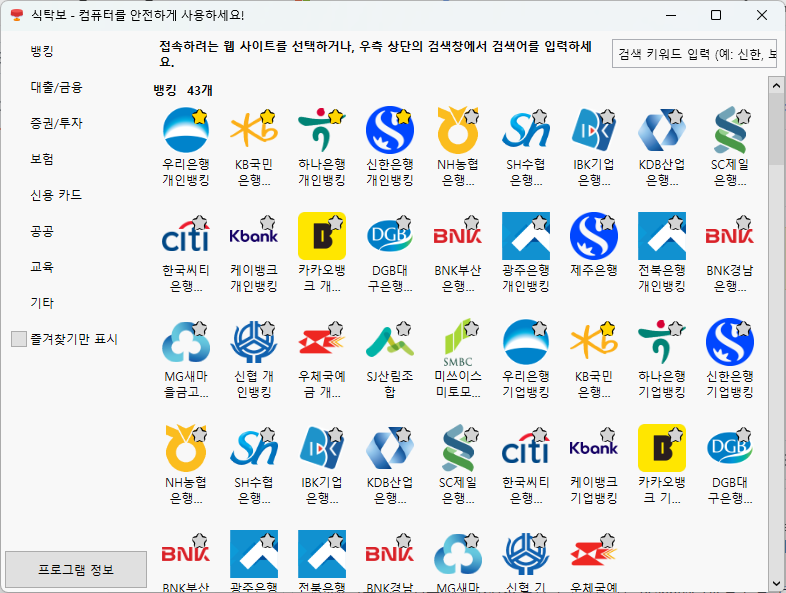Select 신협 개인뱅킹 icon
This screenshot has height=593, width=786.
[254, 342]
